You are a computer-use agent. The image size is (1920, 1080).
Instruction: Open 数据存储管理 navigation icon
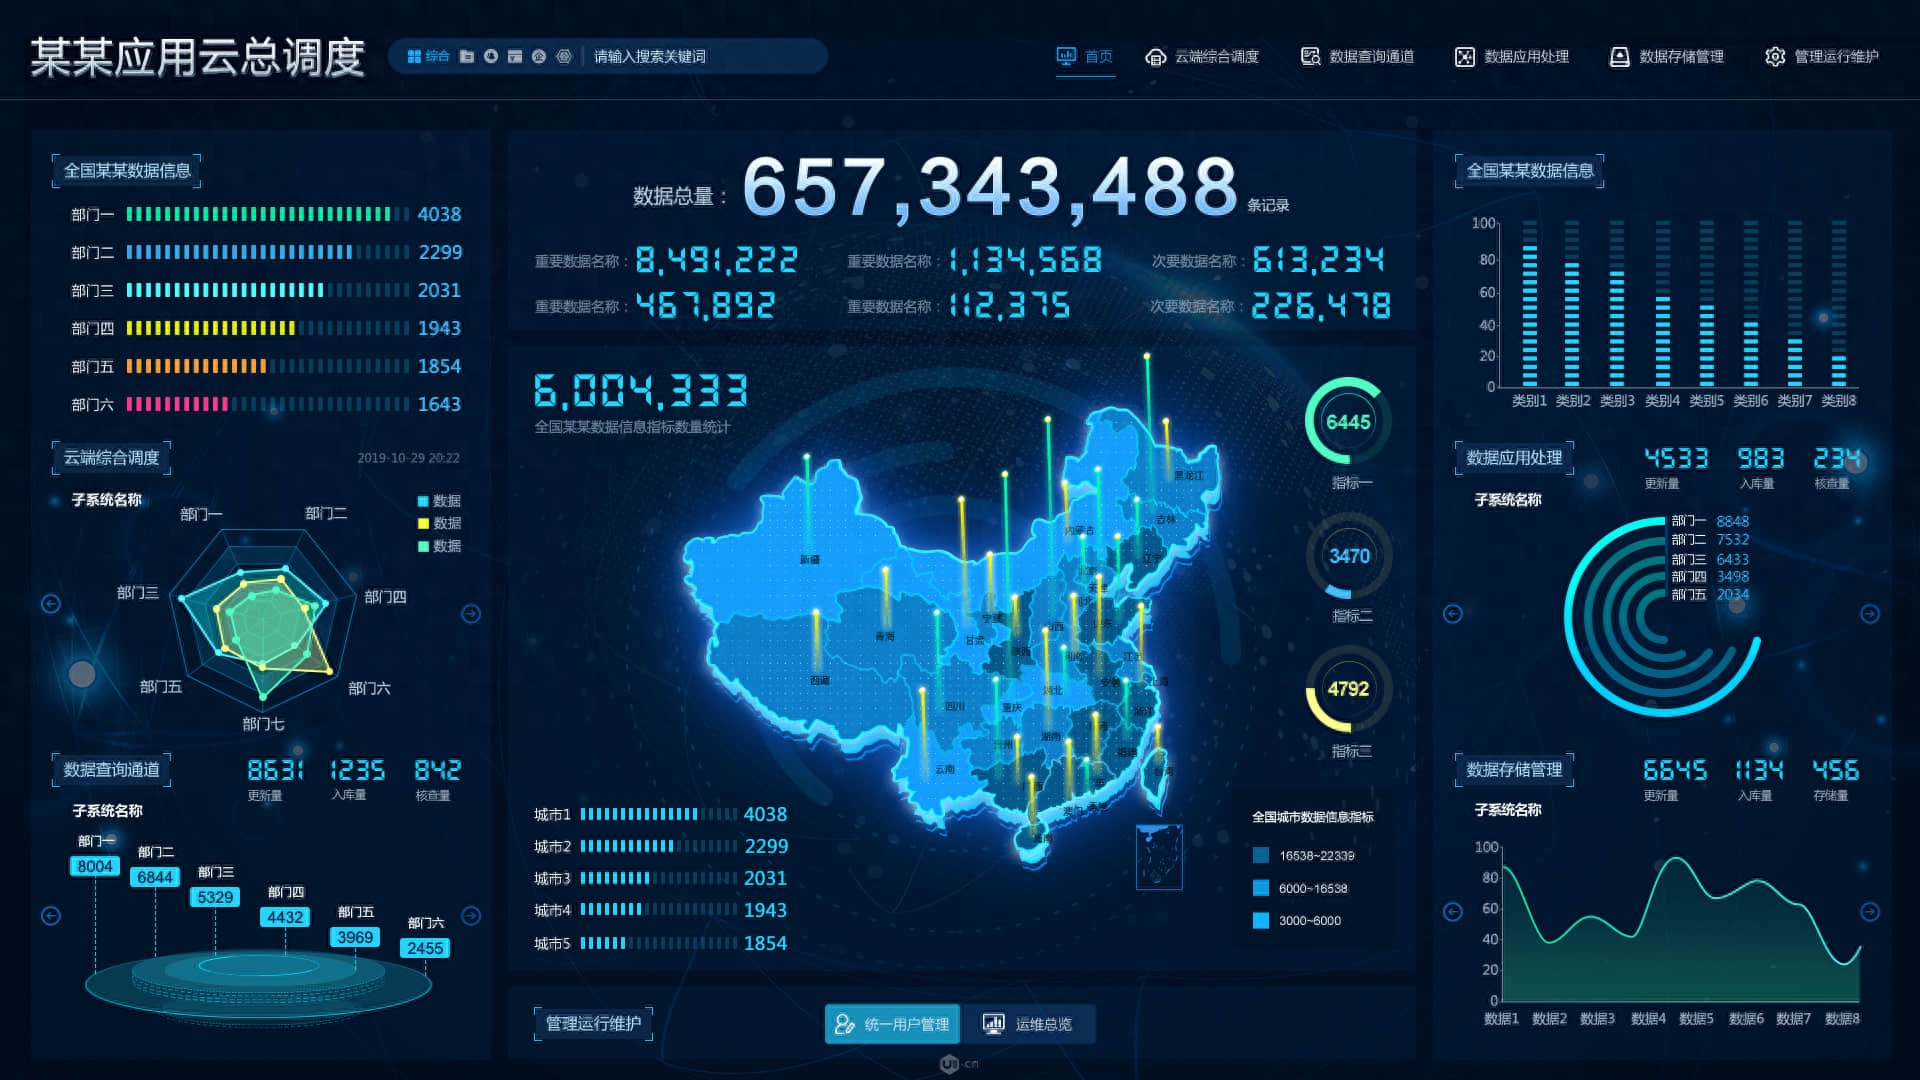(x=1619, y=57)
